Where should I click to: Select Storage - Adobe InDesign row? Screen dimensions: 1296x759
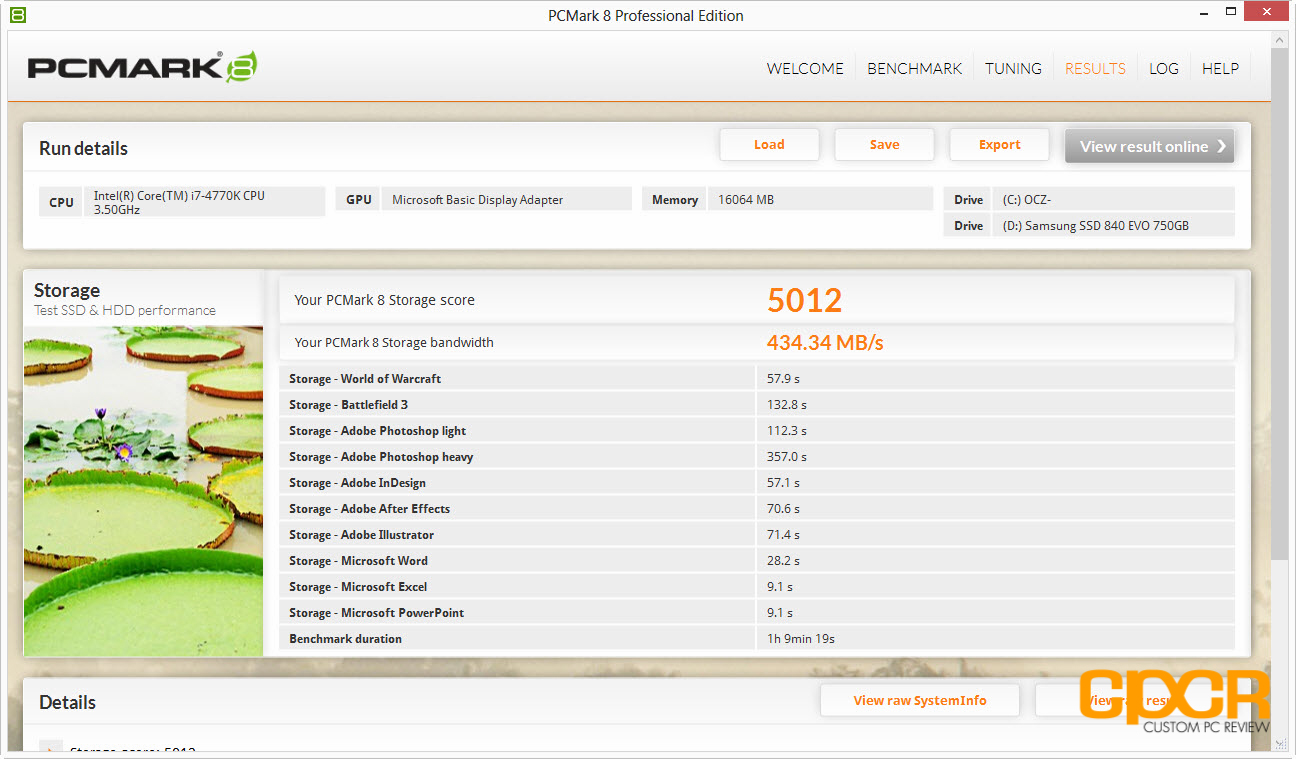(756, 483)
